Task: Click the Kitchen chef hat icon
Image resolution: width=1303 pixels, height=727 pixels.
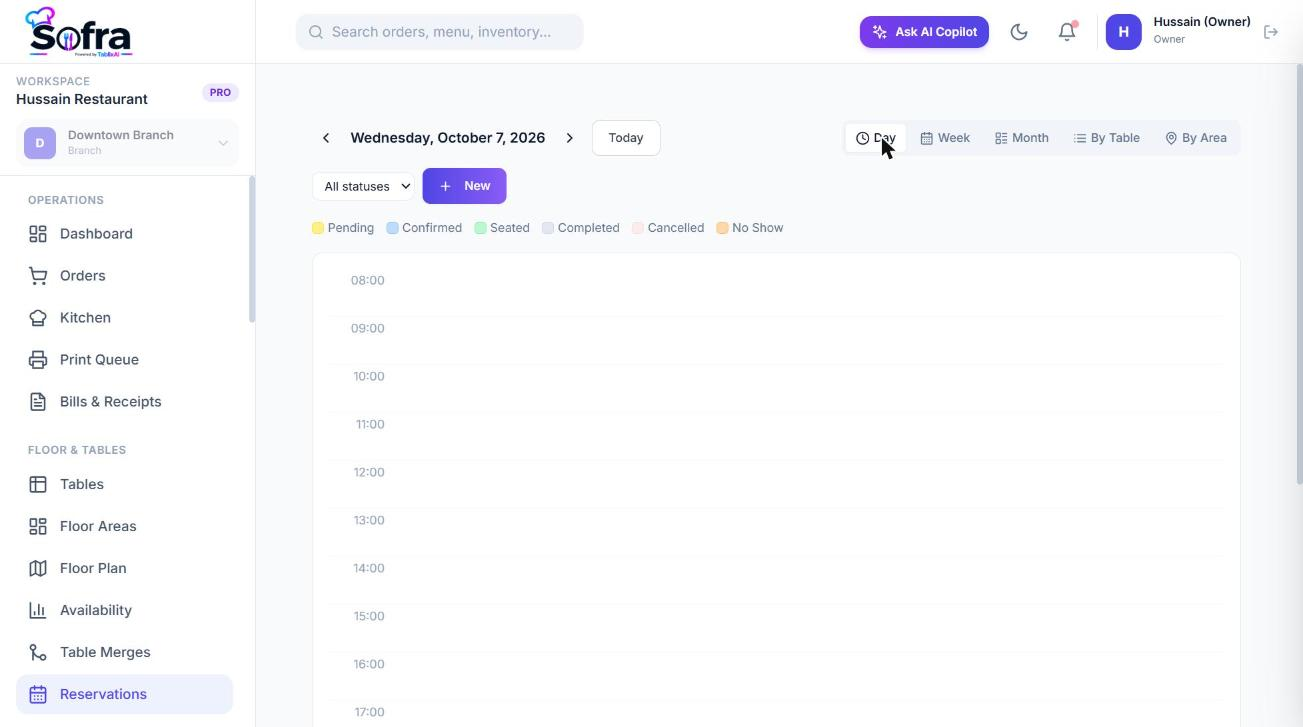Action: (x=38, y=318)
